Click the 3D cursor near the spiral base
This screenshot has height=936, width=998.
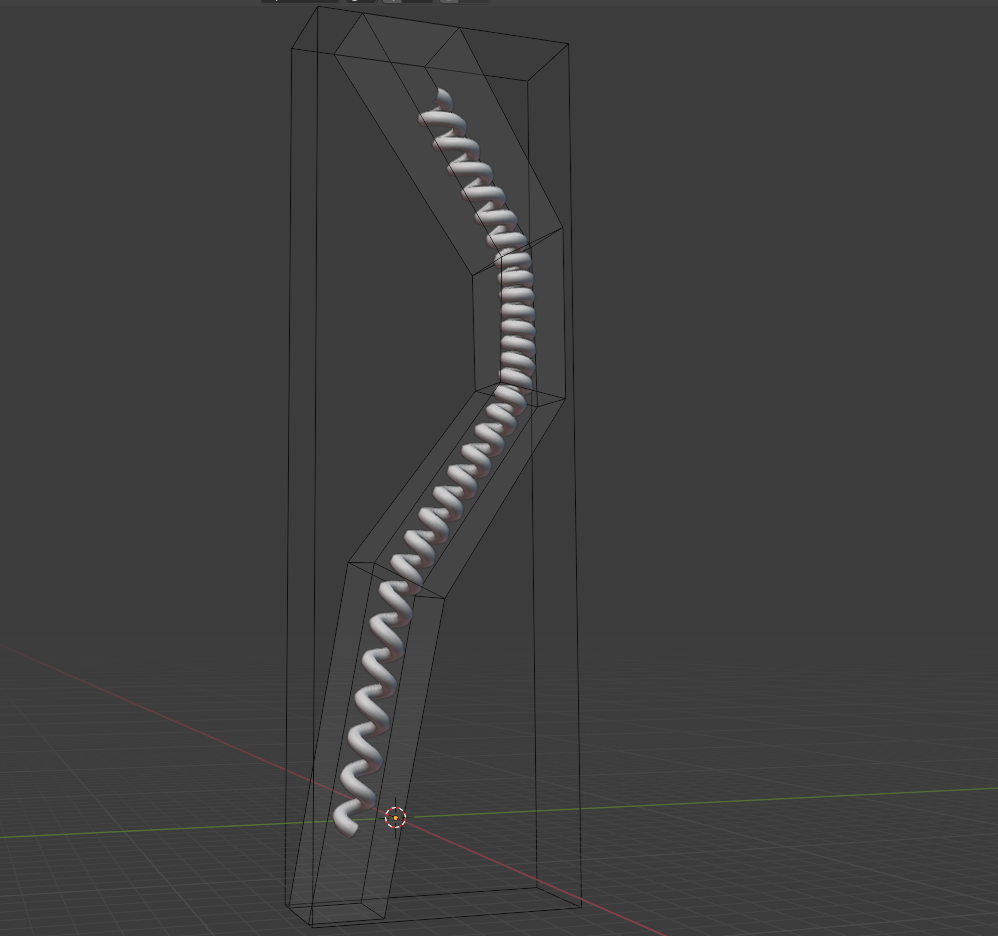click(x=396, y=818)
